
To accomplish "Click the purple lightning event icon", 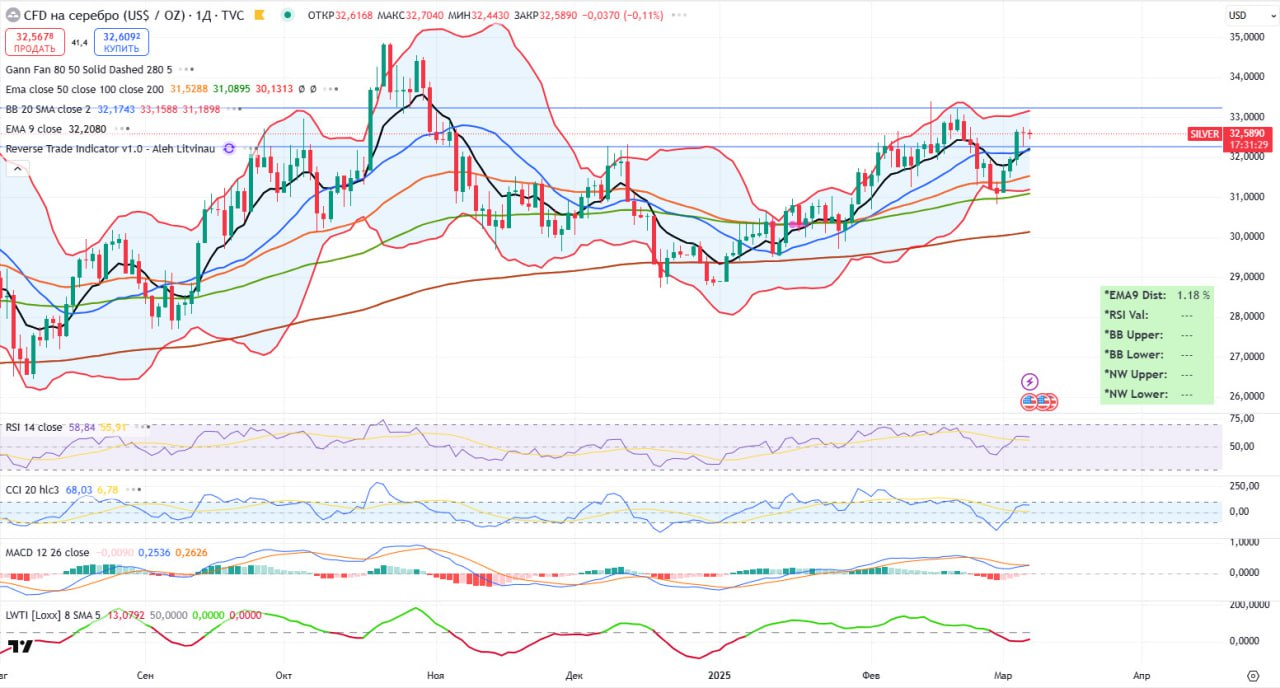I will pyautogui.click(x=1029, y=382).
